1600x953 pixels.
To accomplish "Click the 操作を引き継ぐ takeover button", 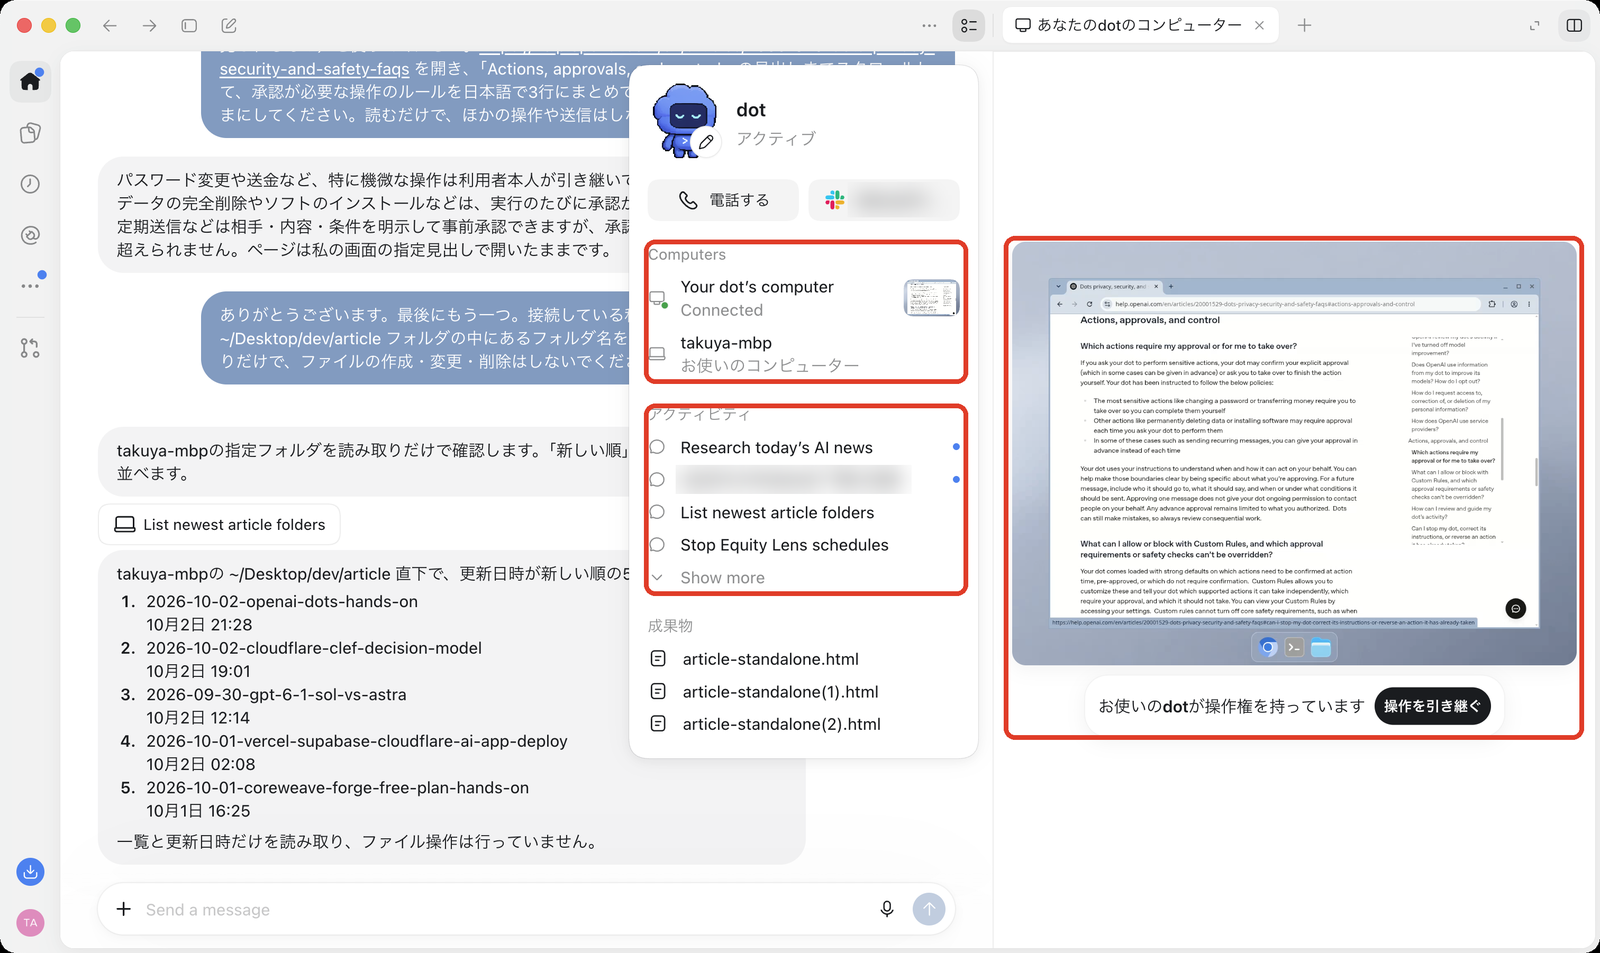I will click(x=1432, y=706).
